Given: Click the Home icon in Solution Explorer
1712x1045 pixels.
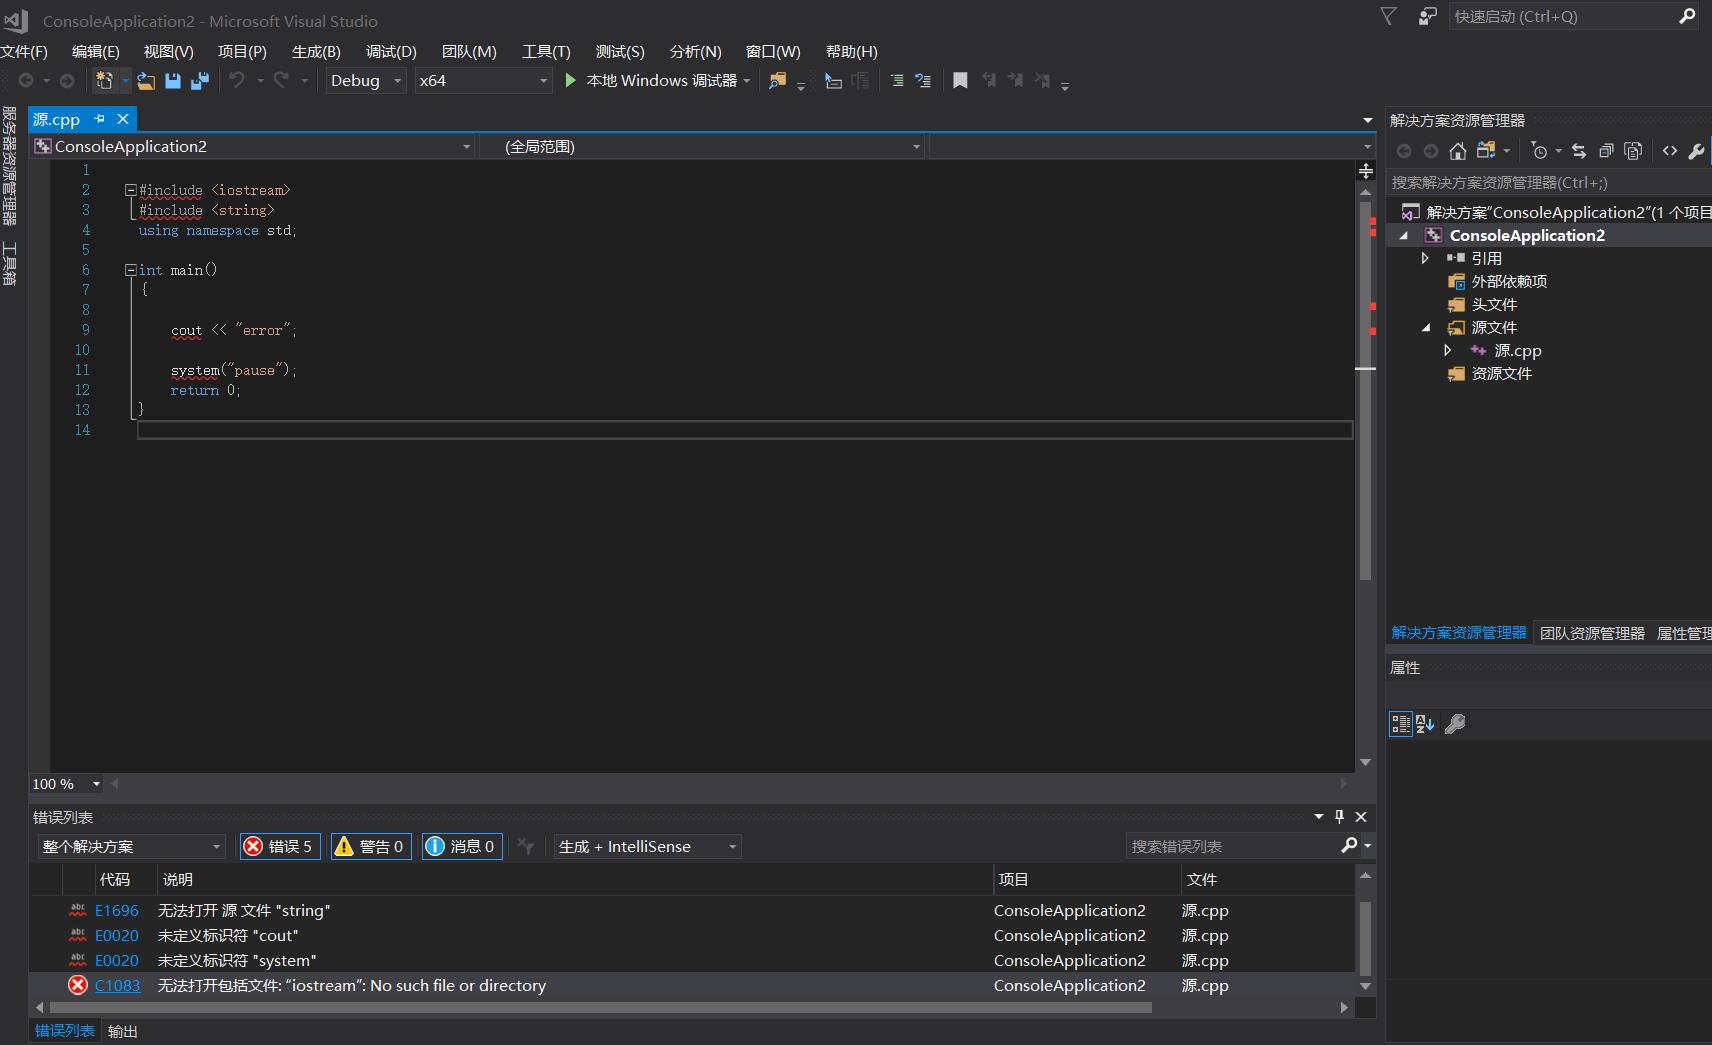Looking at the screenshot, I should click(1458, 151).
